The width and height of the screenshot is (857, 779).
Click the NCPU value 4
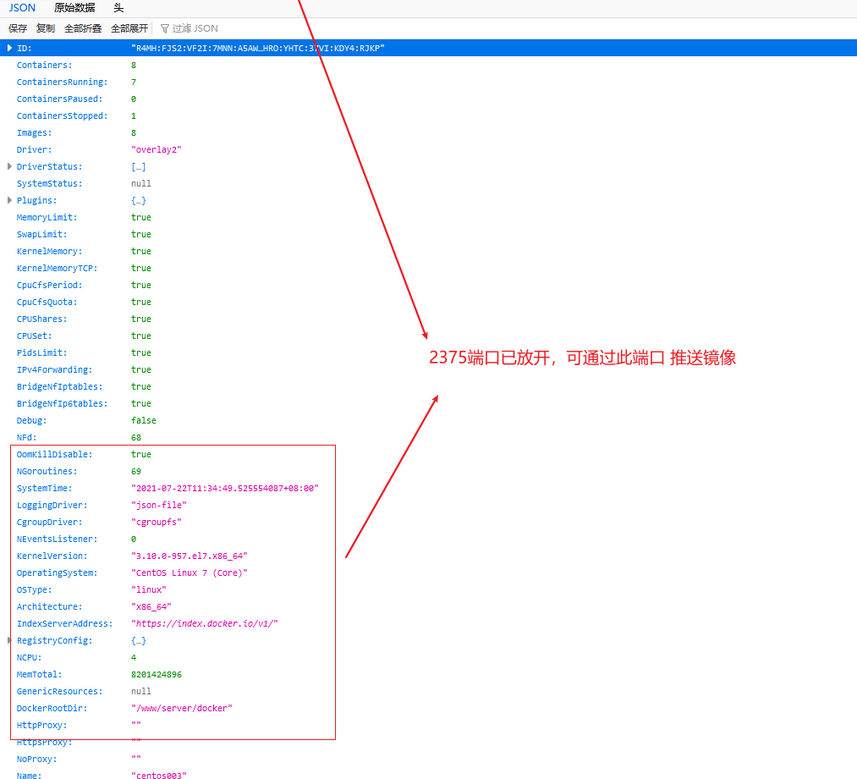click(x=133, y=658)
